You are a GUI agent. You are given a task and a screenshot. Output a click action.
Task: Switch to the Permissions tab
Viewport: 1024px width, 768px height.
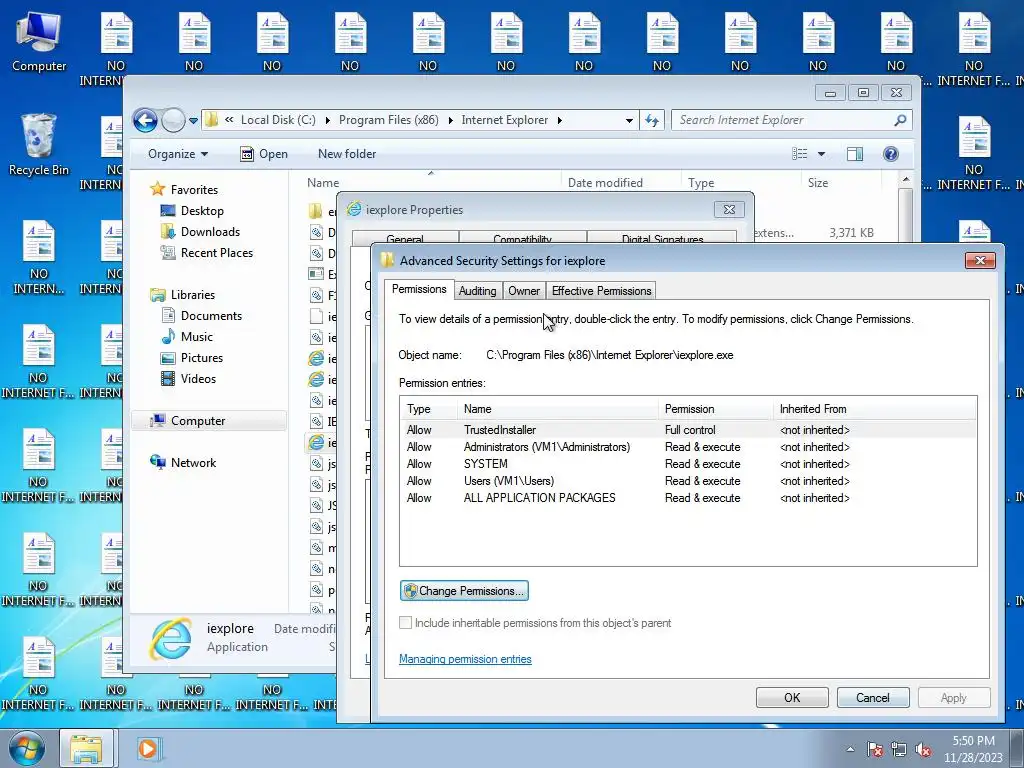pyautogui.click(x=419, y=289)
